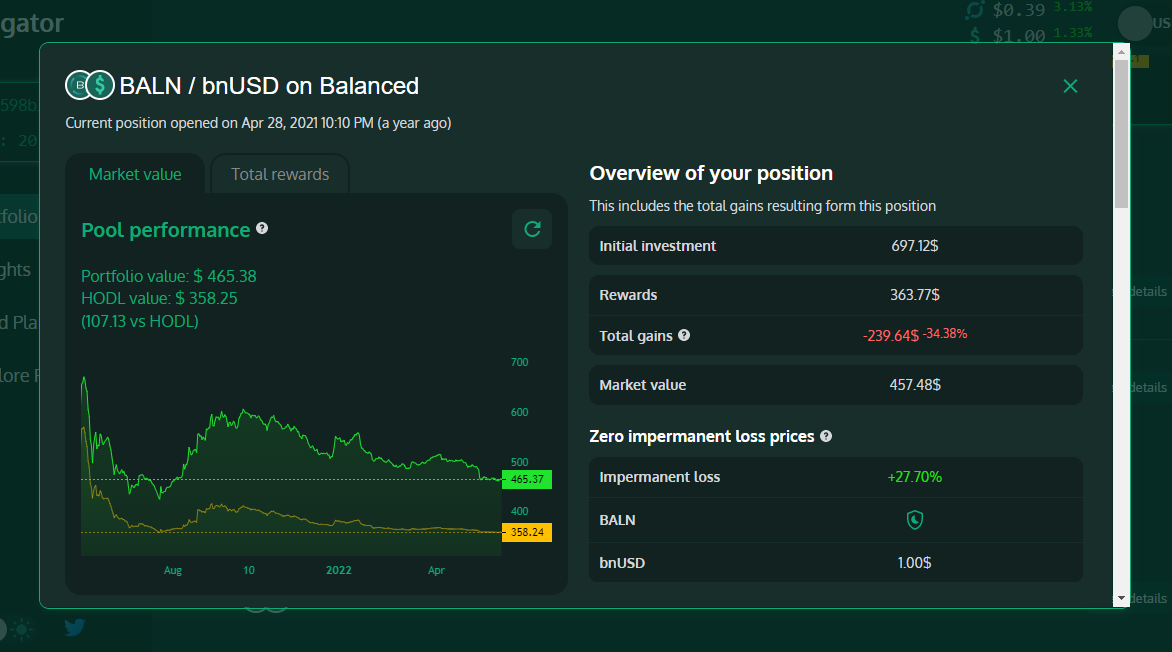1172x652 pixels.
Task: Toggle light theme with the sun icon
Action: pyautogui.click(x=22, y=629)
